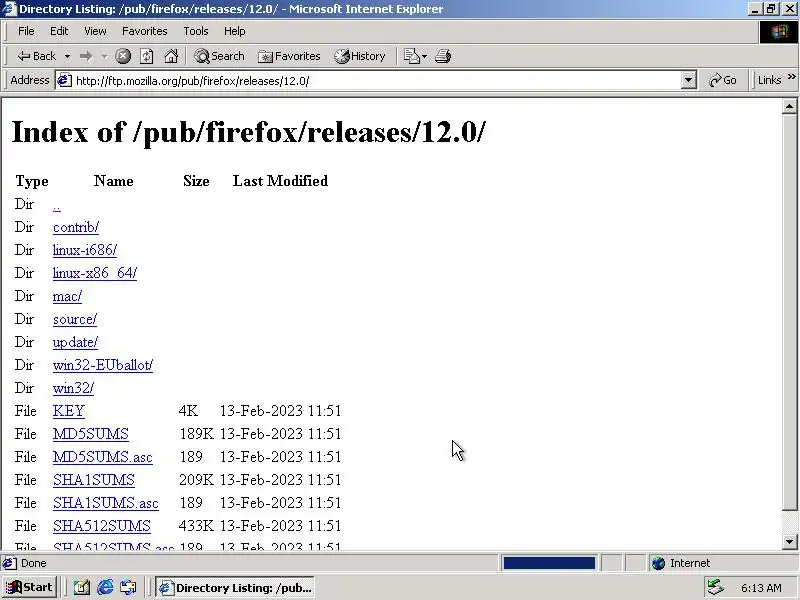
Task: Open the Tools menu
Action: 196,31
